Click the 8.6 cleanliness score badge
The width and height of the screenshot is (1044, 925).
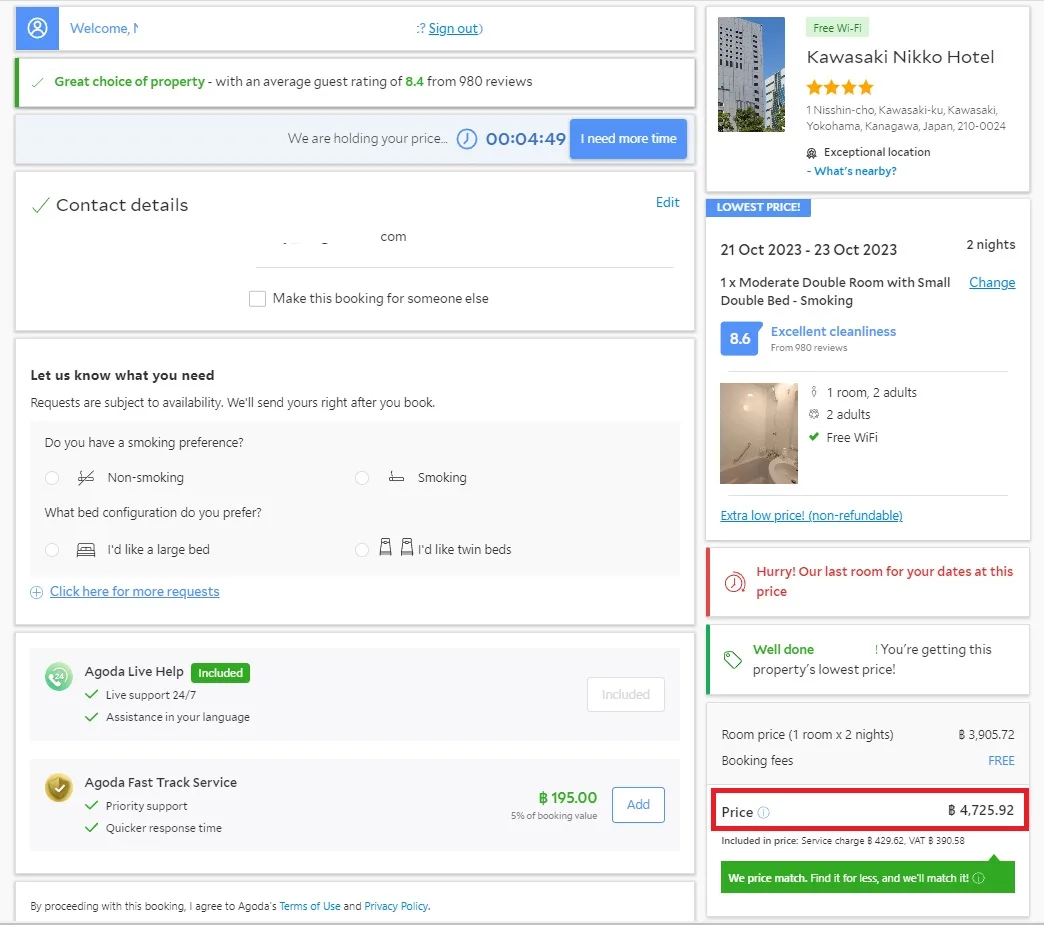pos(740,338)
